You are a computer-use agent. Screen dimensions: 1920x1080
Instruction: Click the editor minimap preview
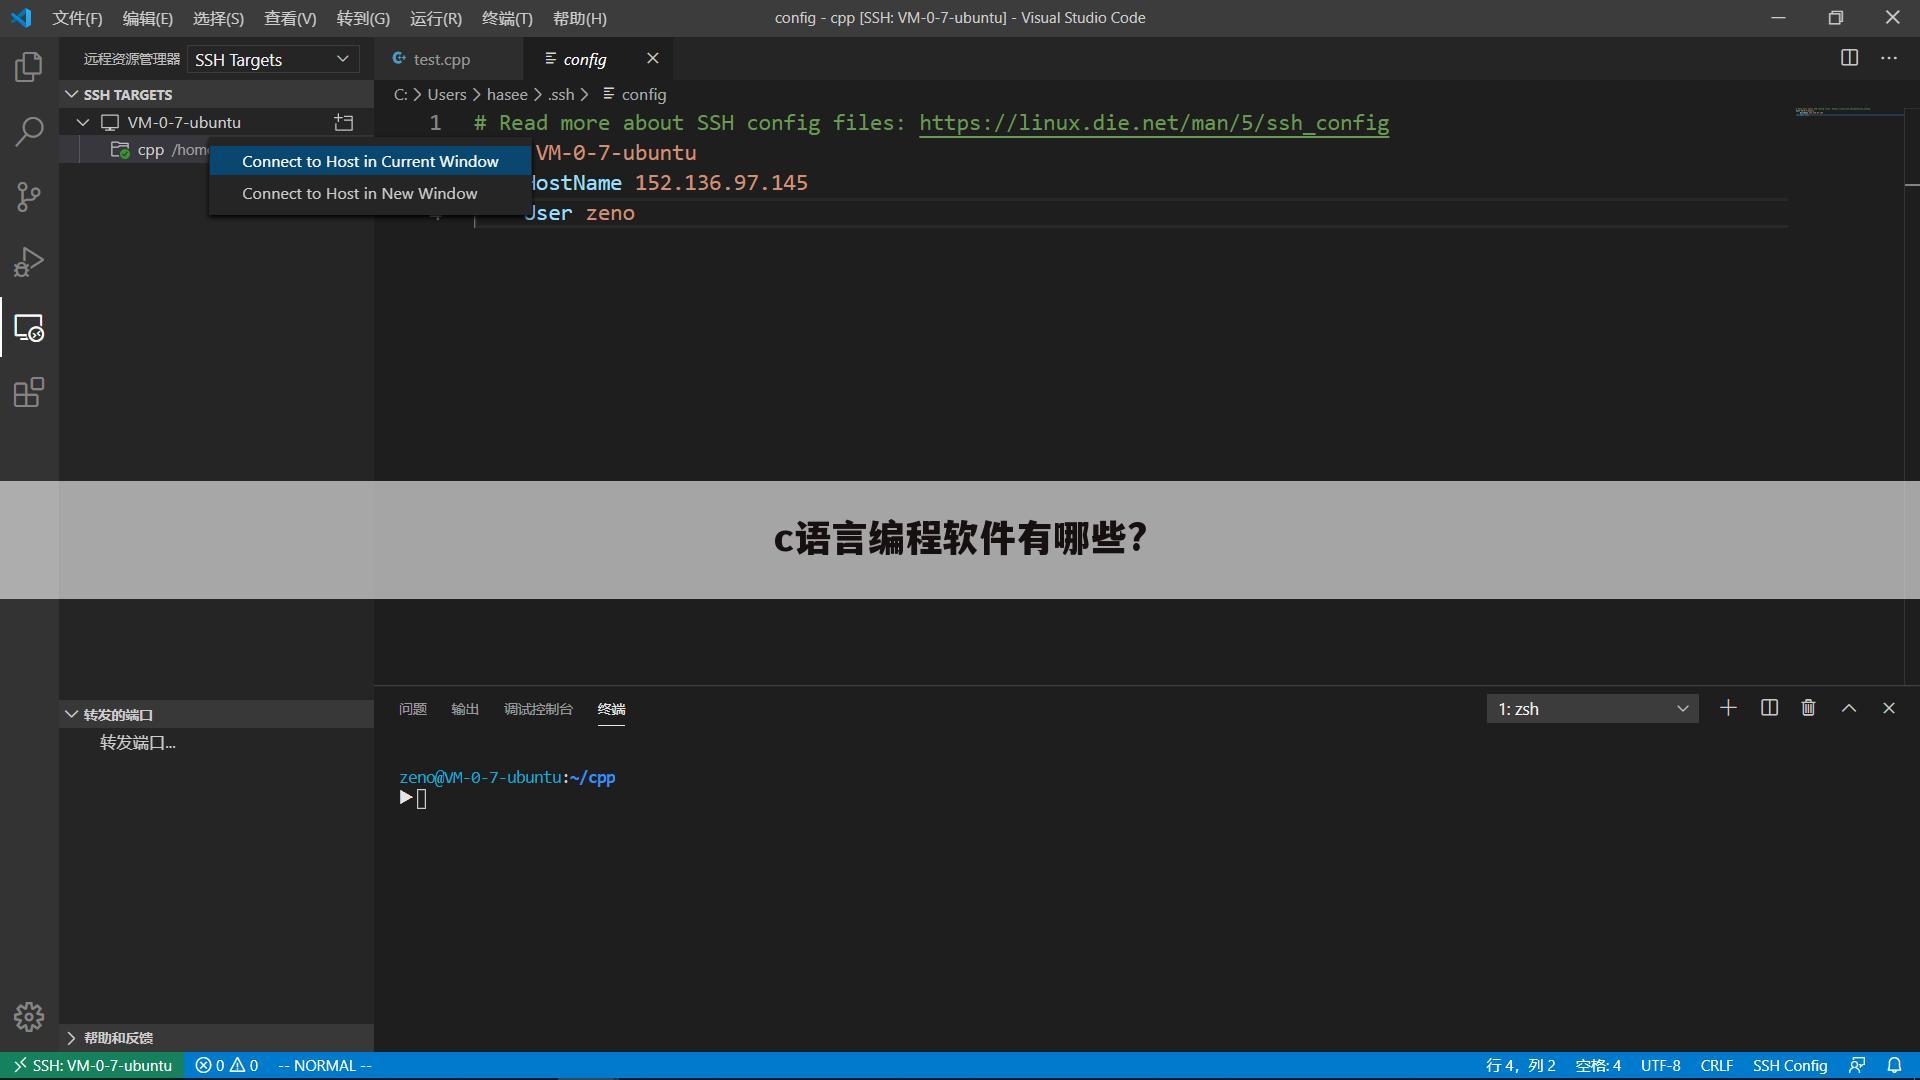tap(1848, 111)
